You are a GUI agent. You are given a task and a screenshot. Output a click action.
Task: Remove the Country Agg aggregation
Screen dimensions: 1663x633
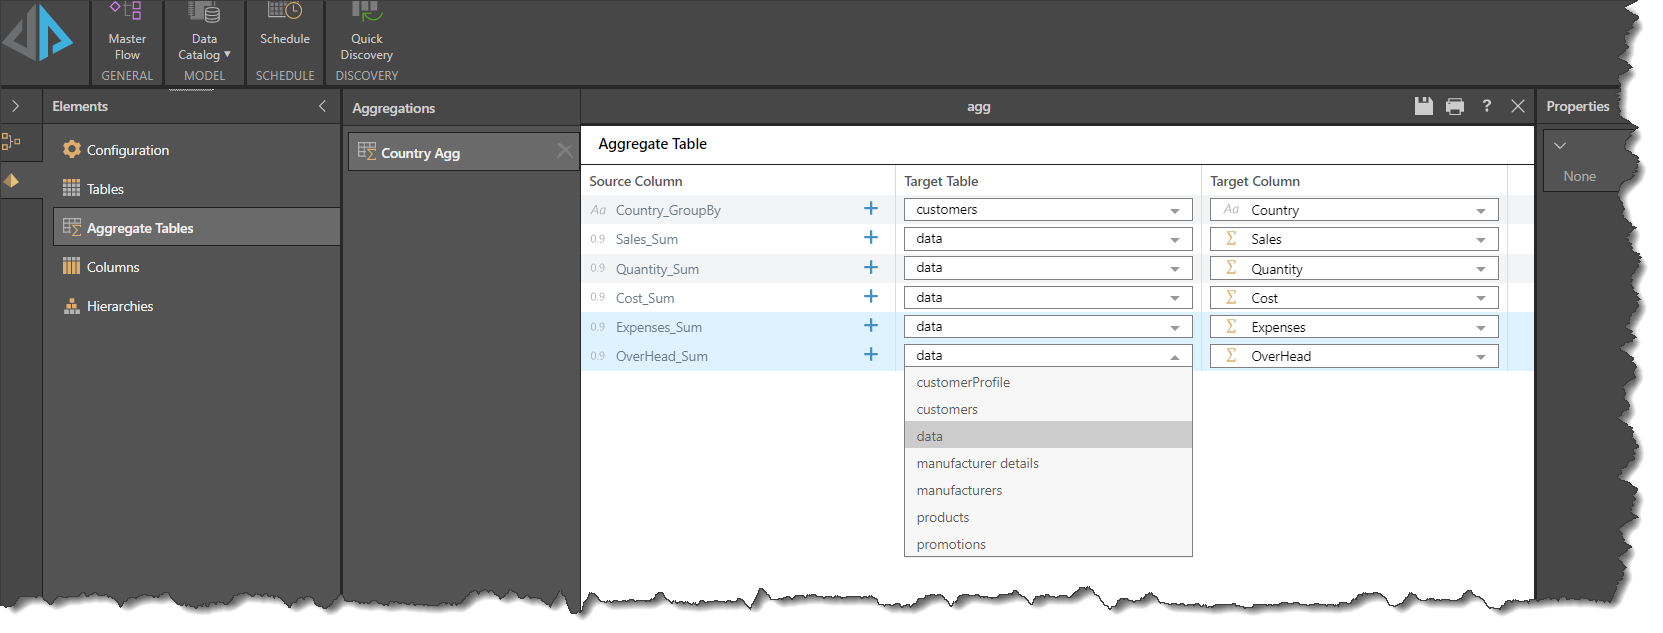[565, 151]
